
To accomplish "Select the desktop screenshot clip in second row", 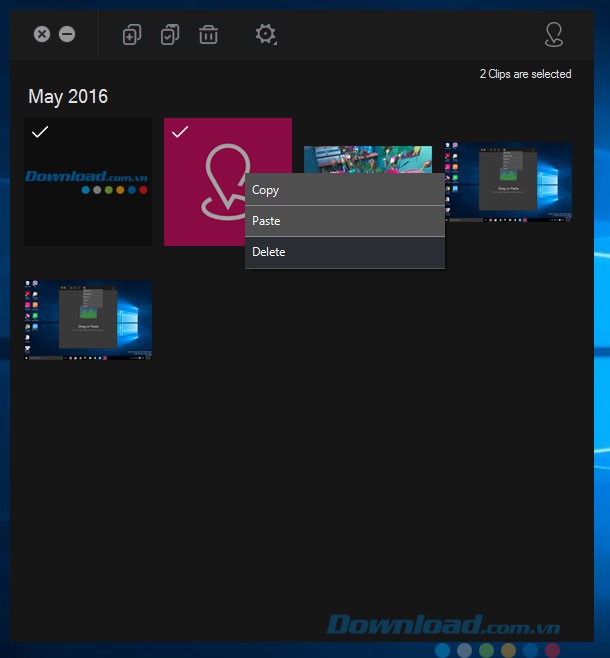I will coord(88,319).
